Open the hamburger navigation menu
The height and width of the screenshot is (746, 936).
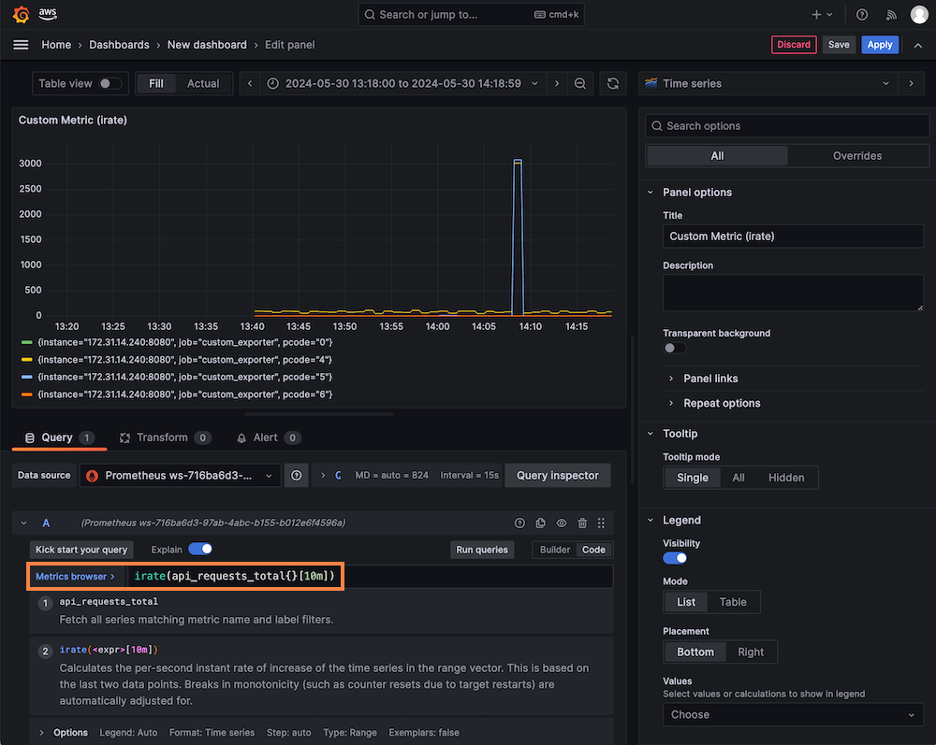[21, 45]
